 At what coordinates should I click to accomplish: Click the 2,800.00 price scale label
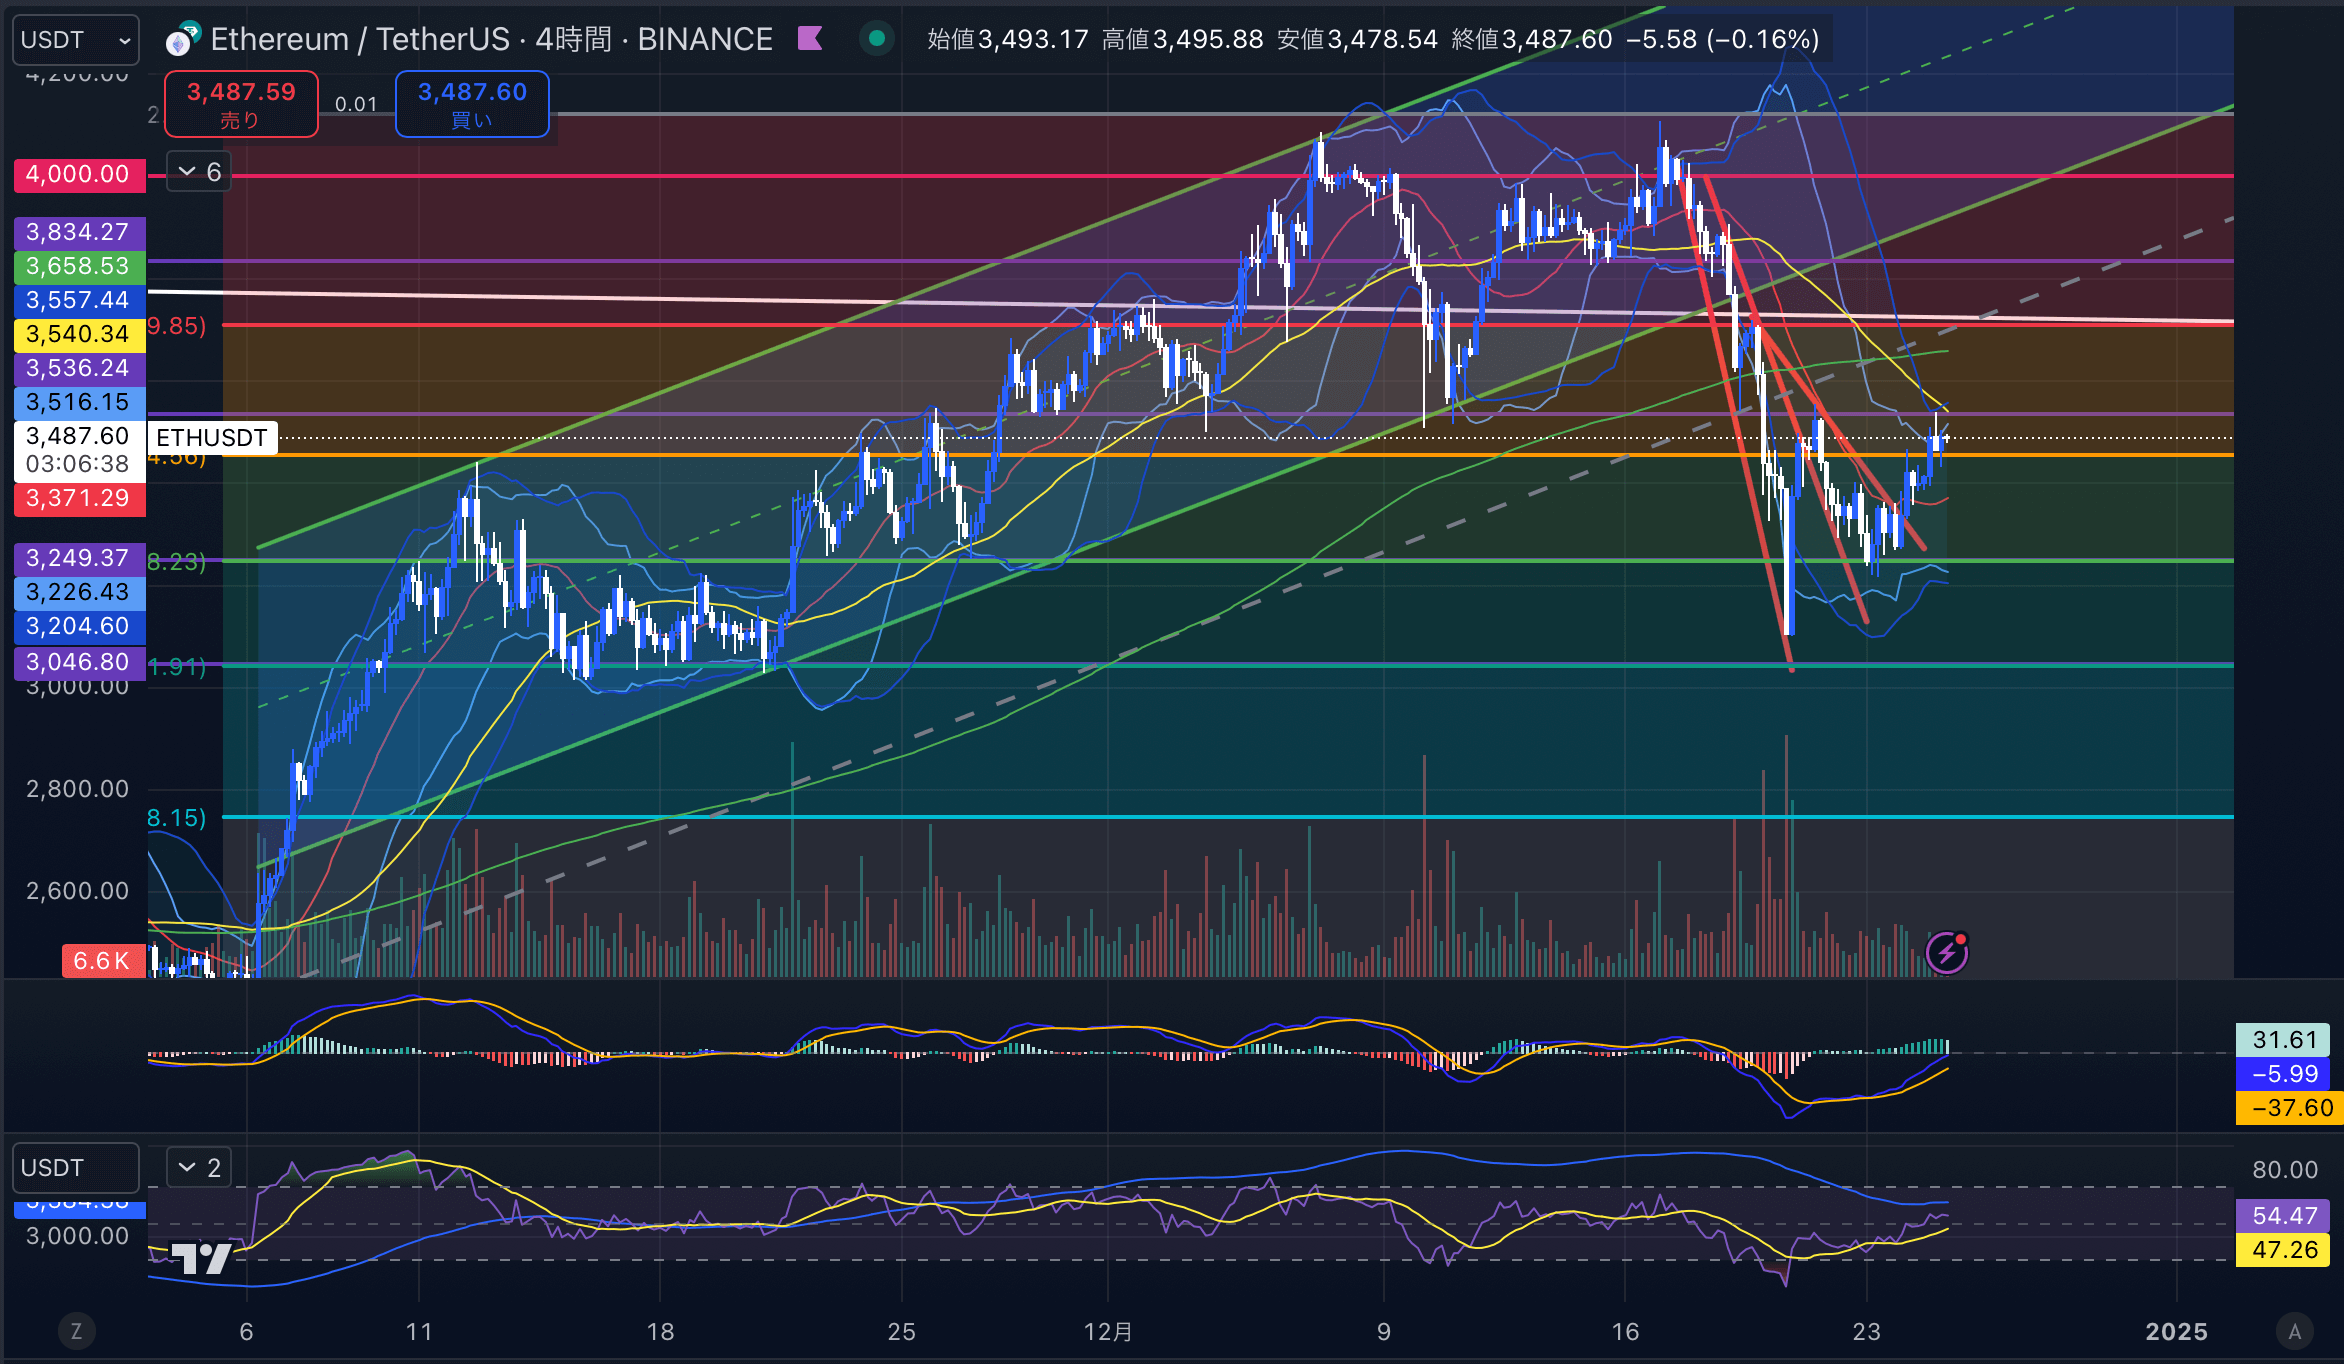coord(78,789)
